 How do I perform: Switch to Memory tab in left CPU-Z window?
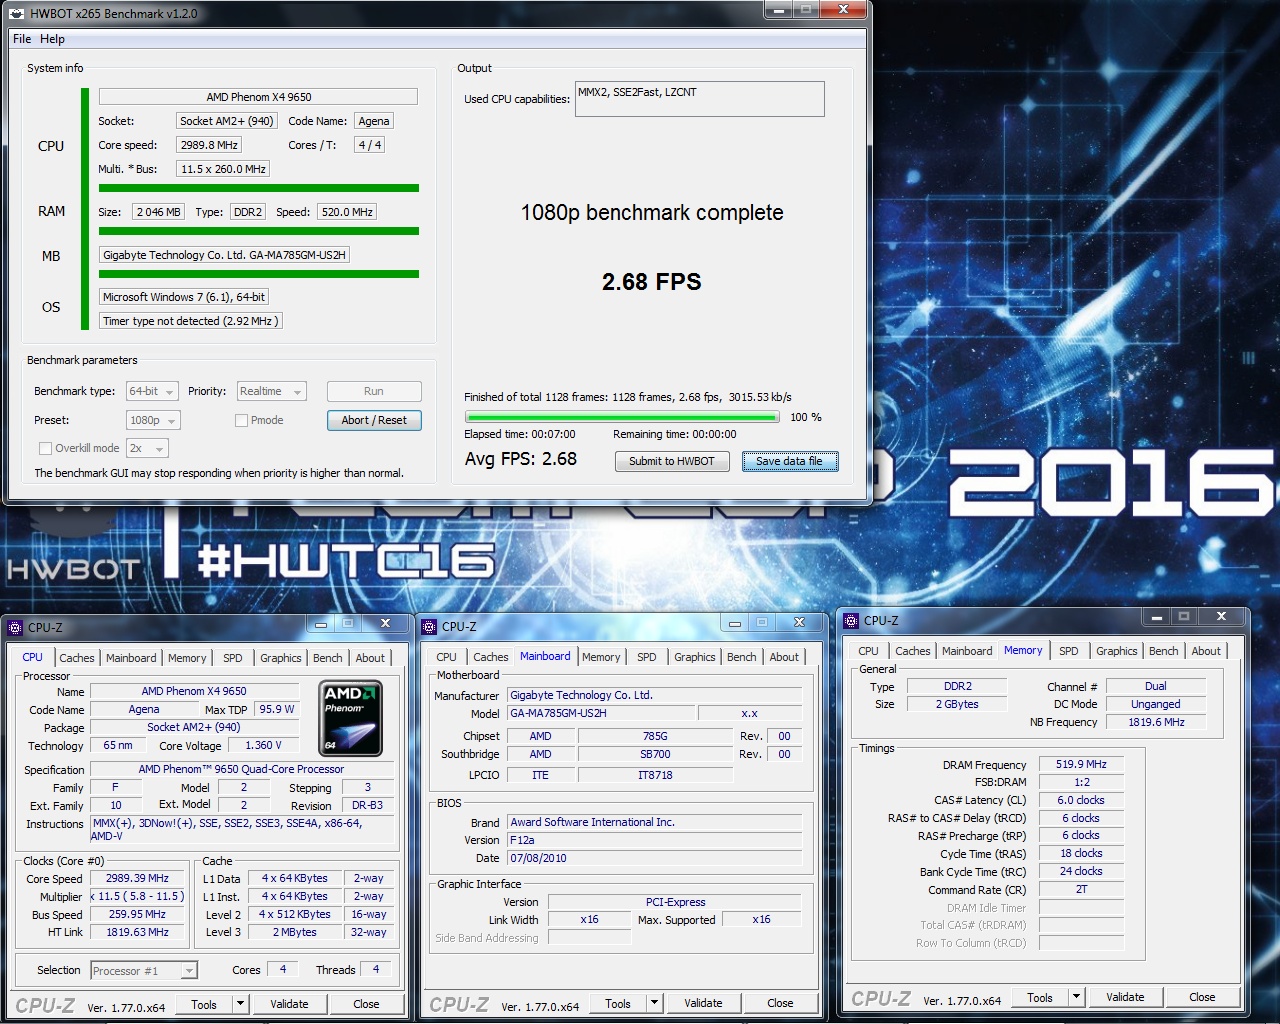pos(187,658)
